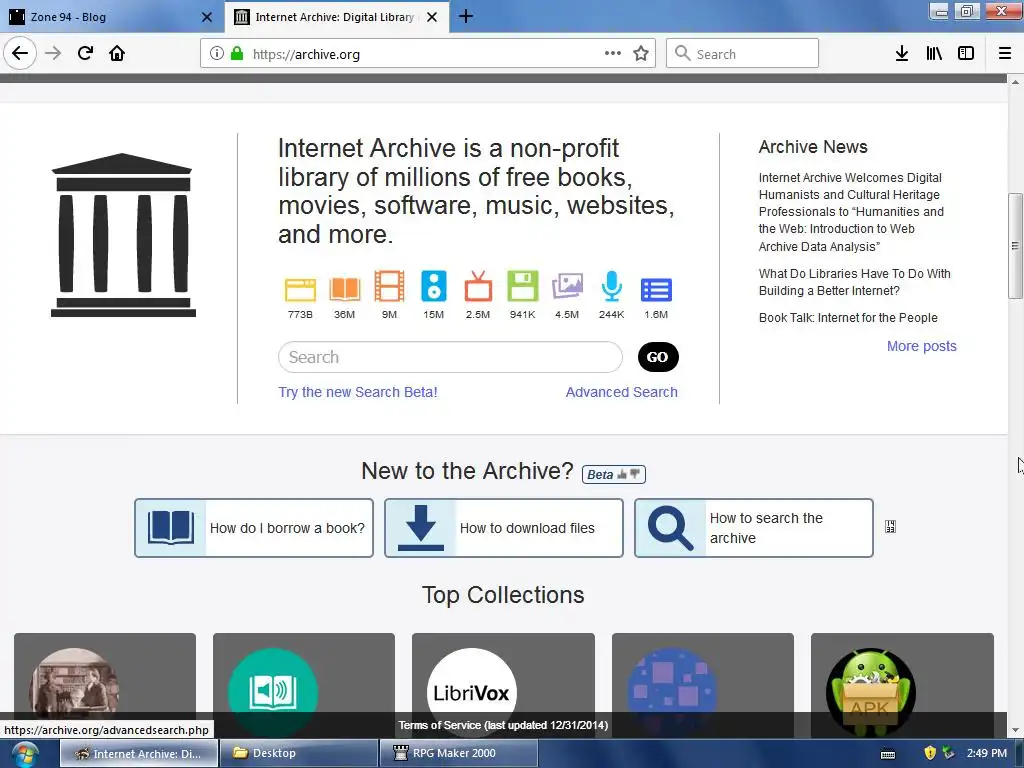
Task: Show site information icon in address bar
Action: tap(217, 54)
